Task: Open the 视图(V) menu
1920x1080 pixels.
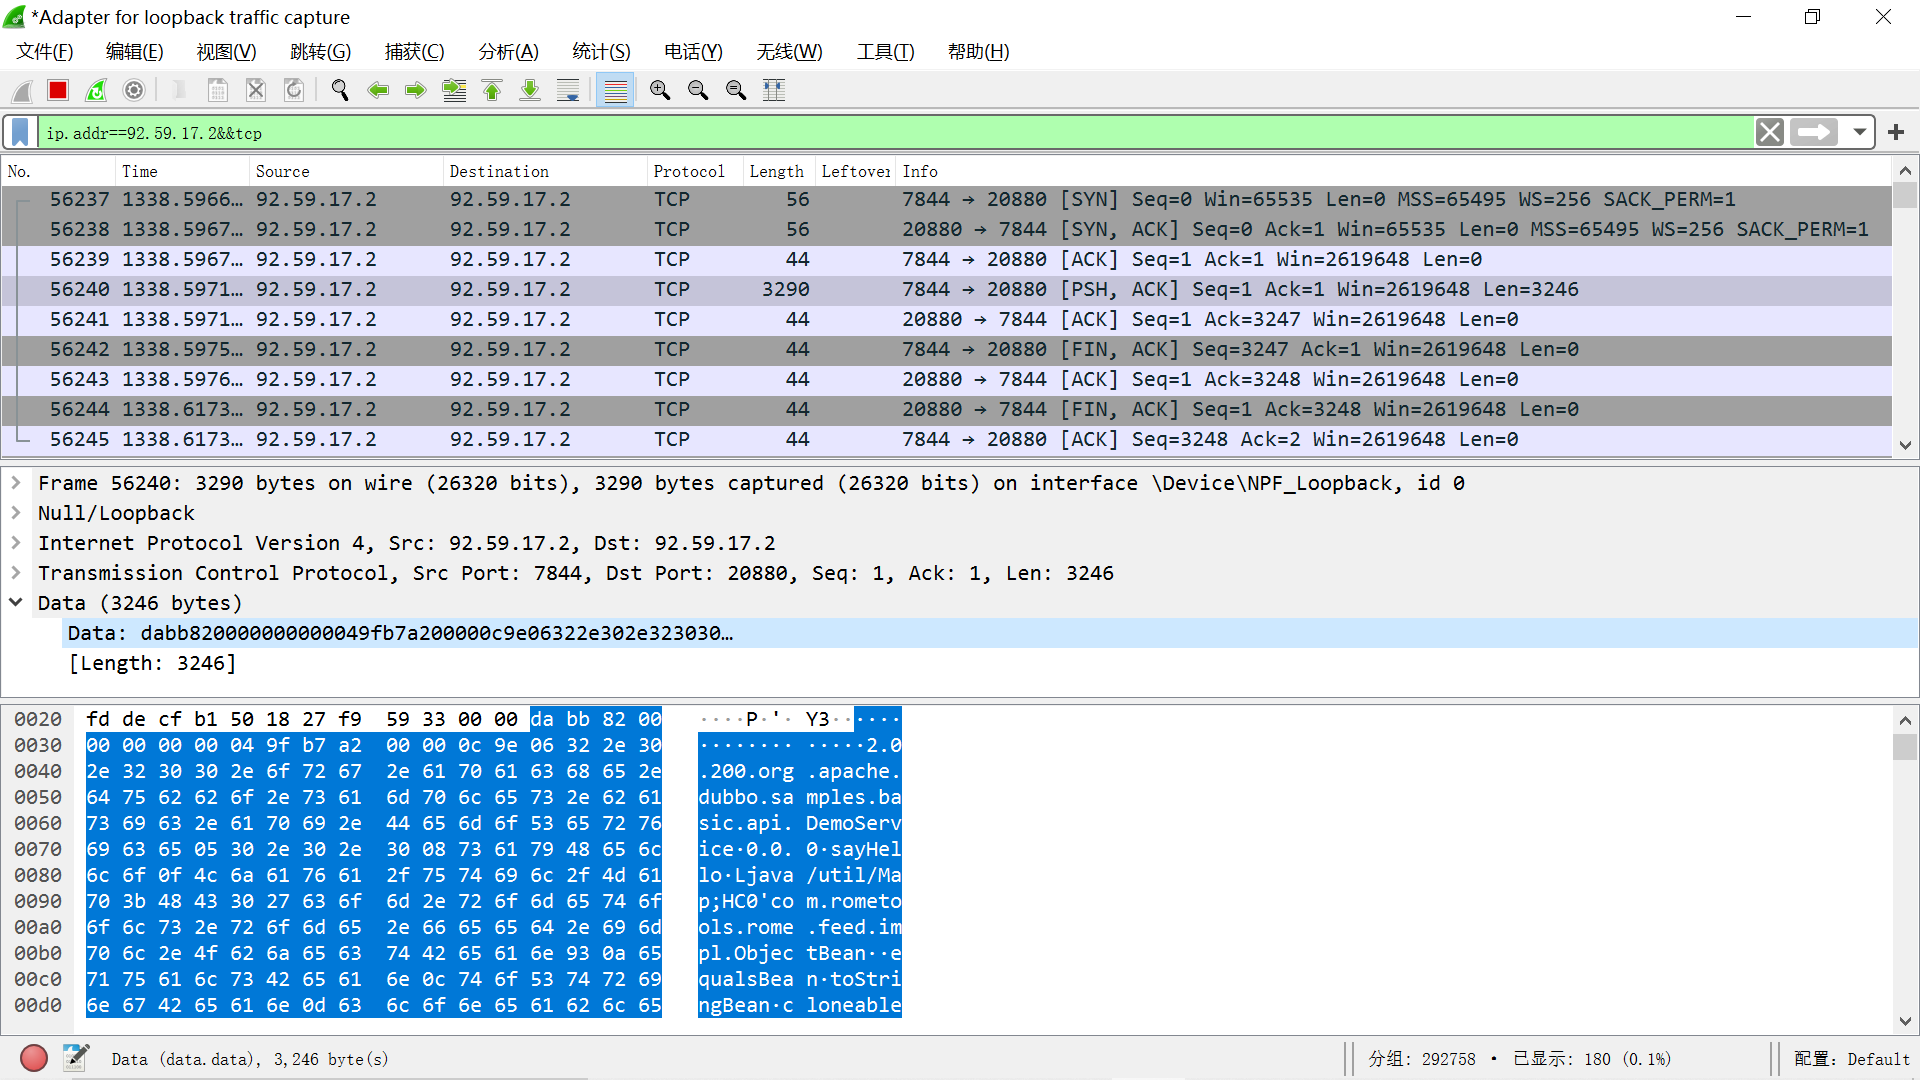Action: (x=227, y=52)
